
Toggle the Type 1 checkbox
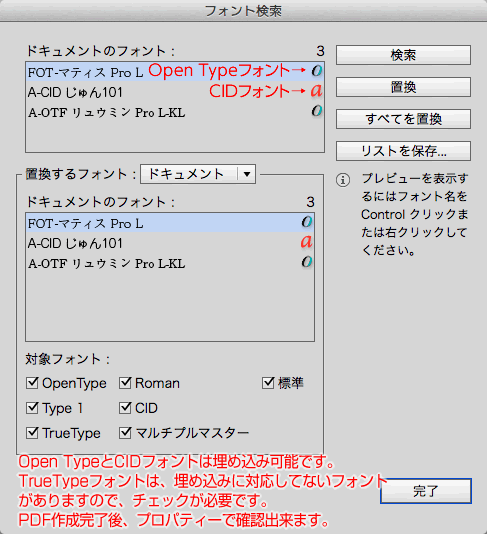point(32,408)
